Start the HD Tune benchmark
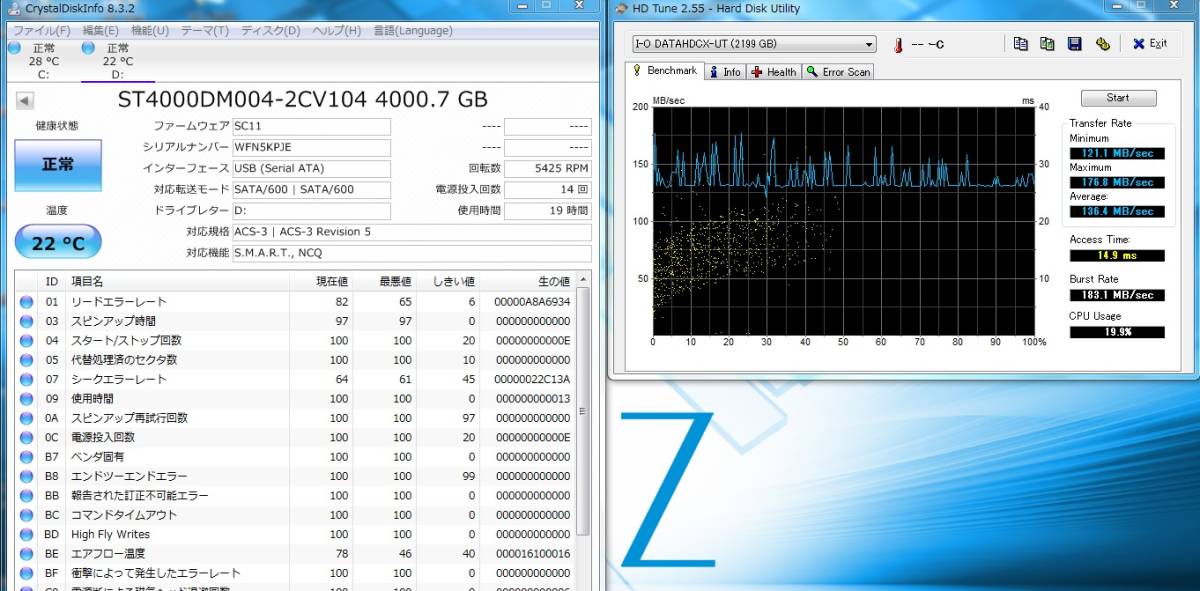 coord(1118,98)
